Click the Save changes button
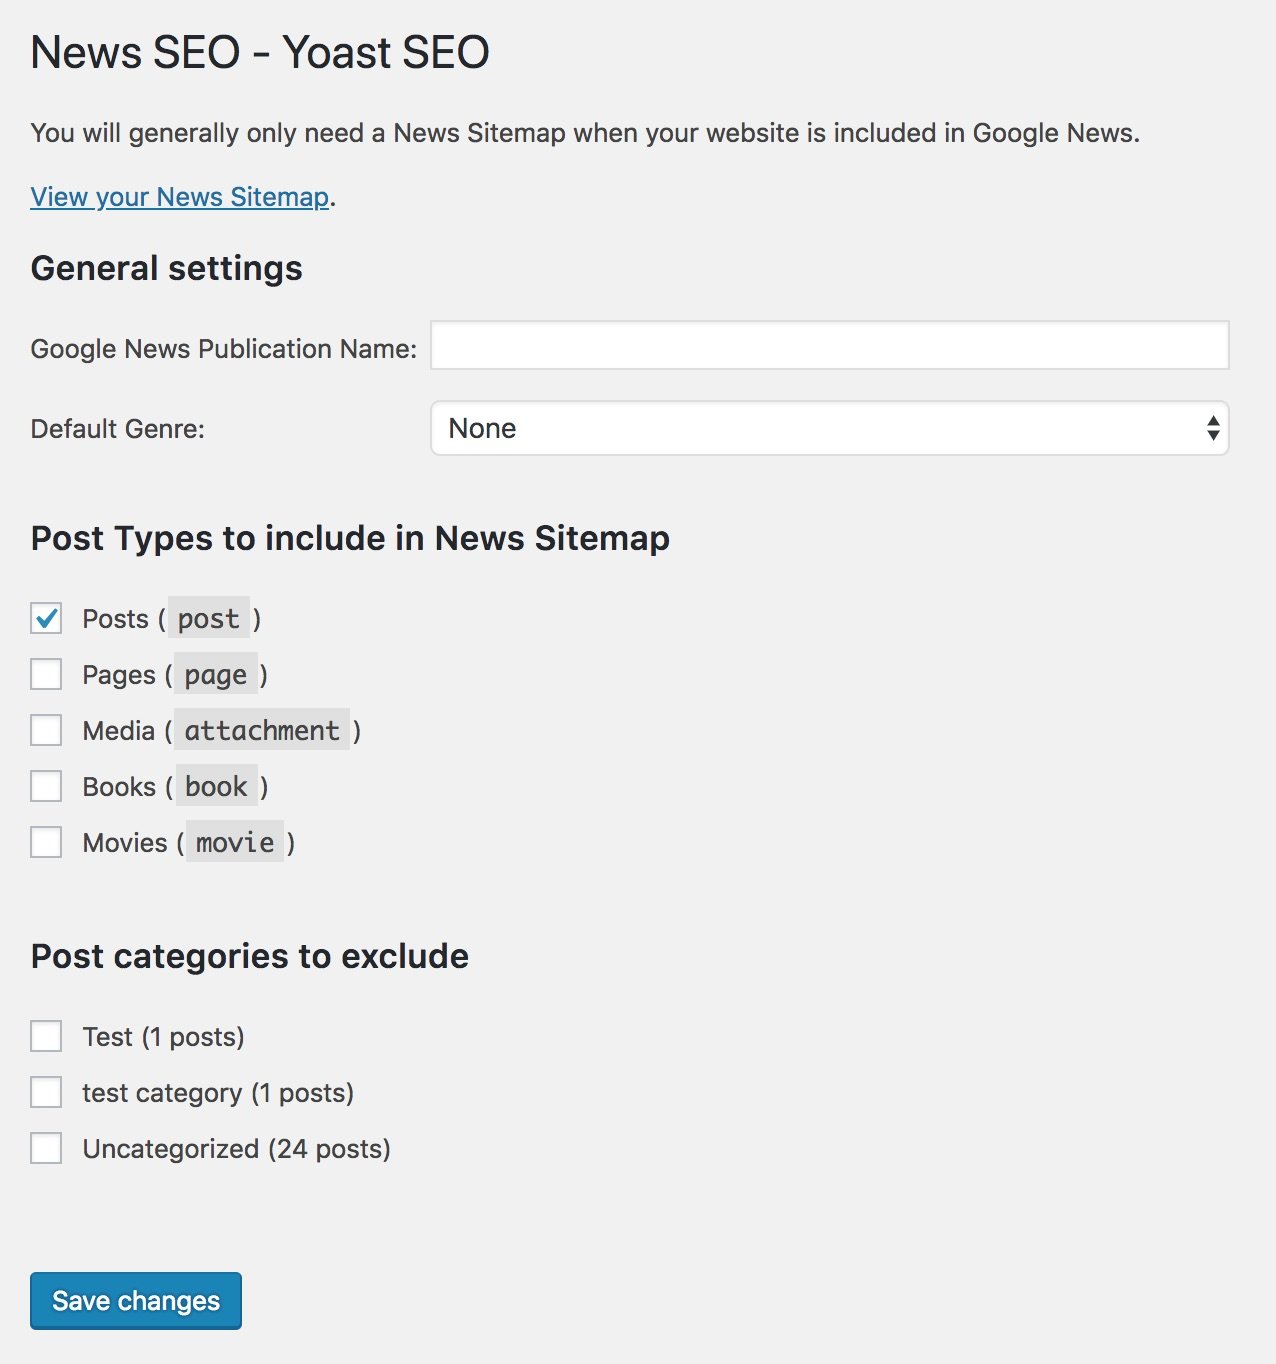 [136, 1301]
